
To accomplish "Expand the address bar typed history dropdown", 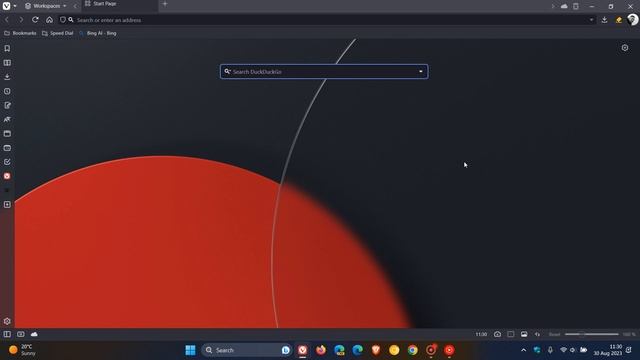I will pyautogui.click(x=591, y=20).
